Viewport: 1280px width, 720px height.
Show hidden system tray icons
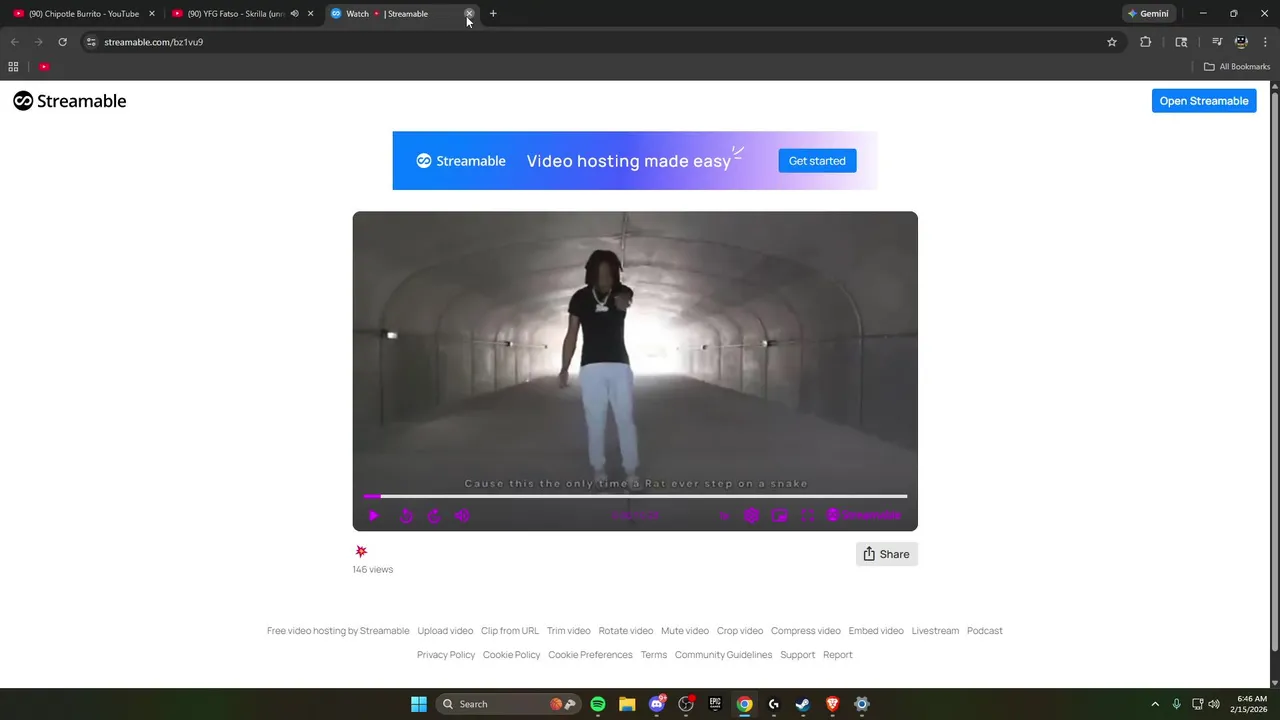1155,704
